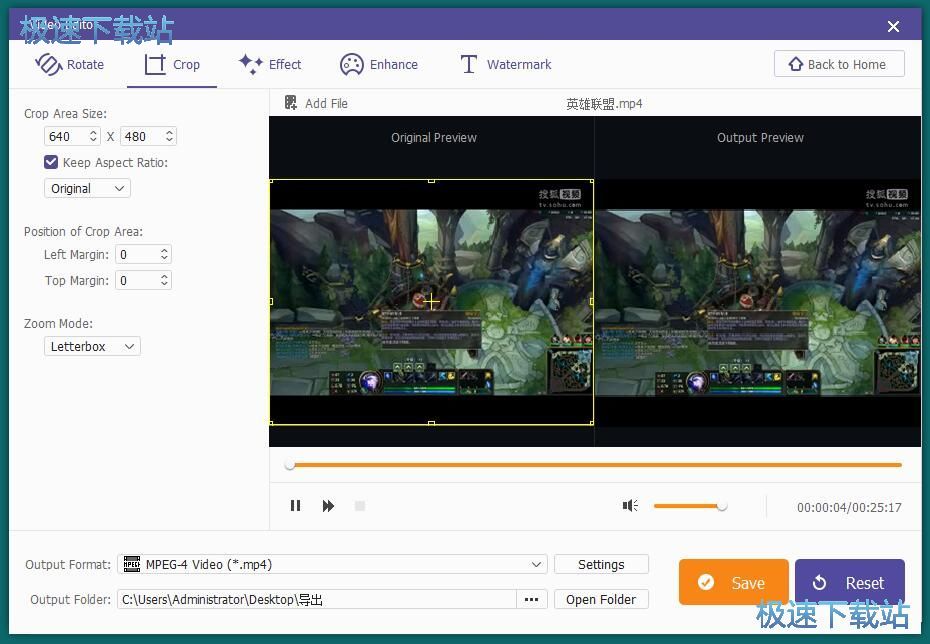Click the Add File film icon

[291, 103]
